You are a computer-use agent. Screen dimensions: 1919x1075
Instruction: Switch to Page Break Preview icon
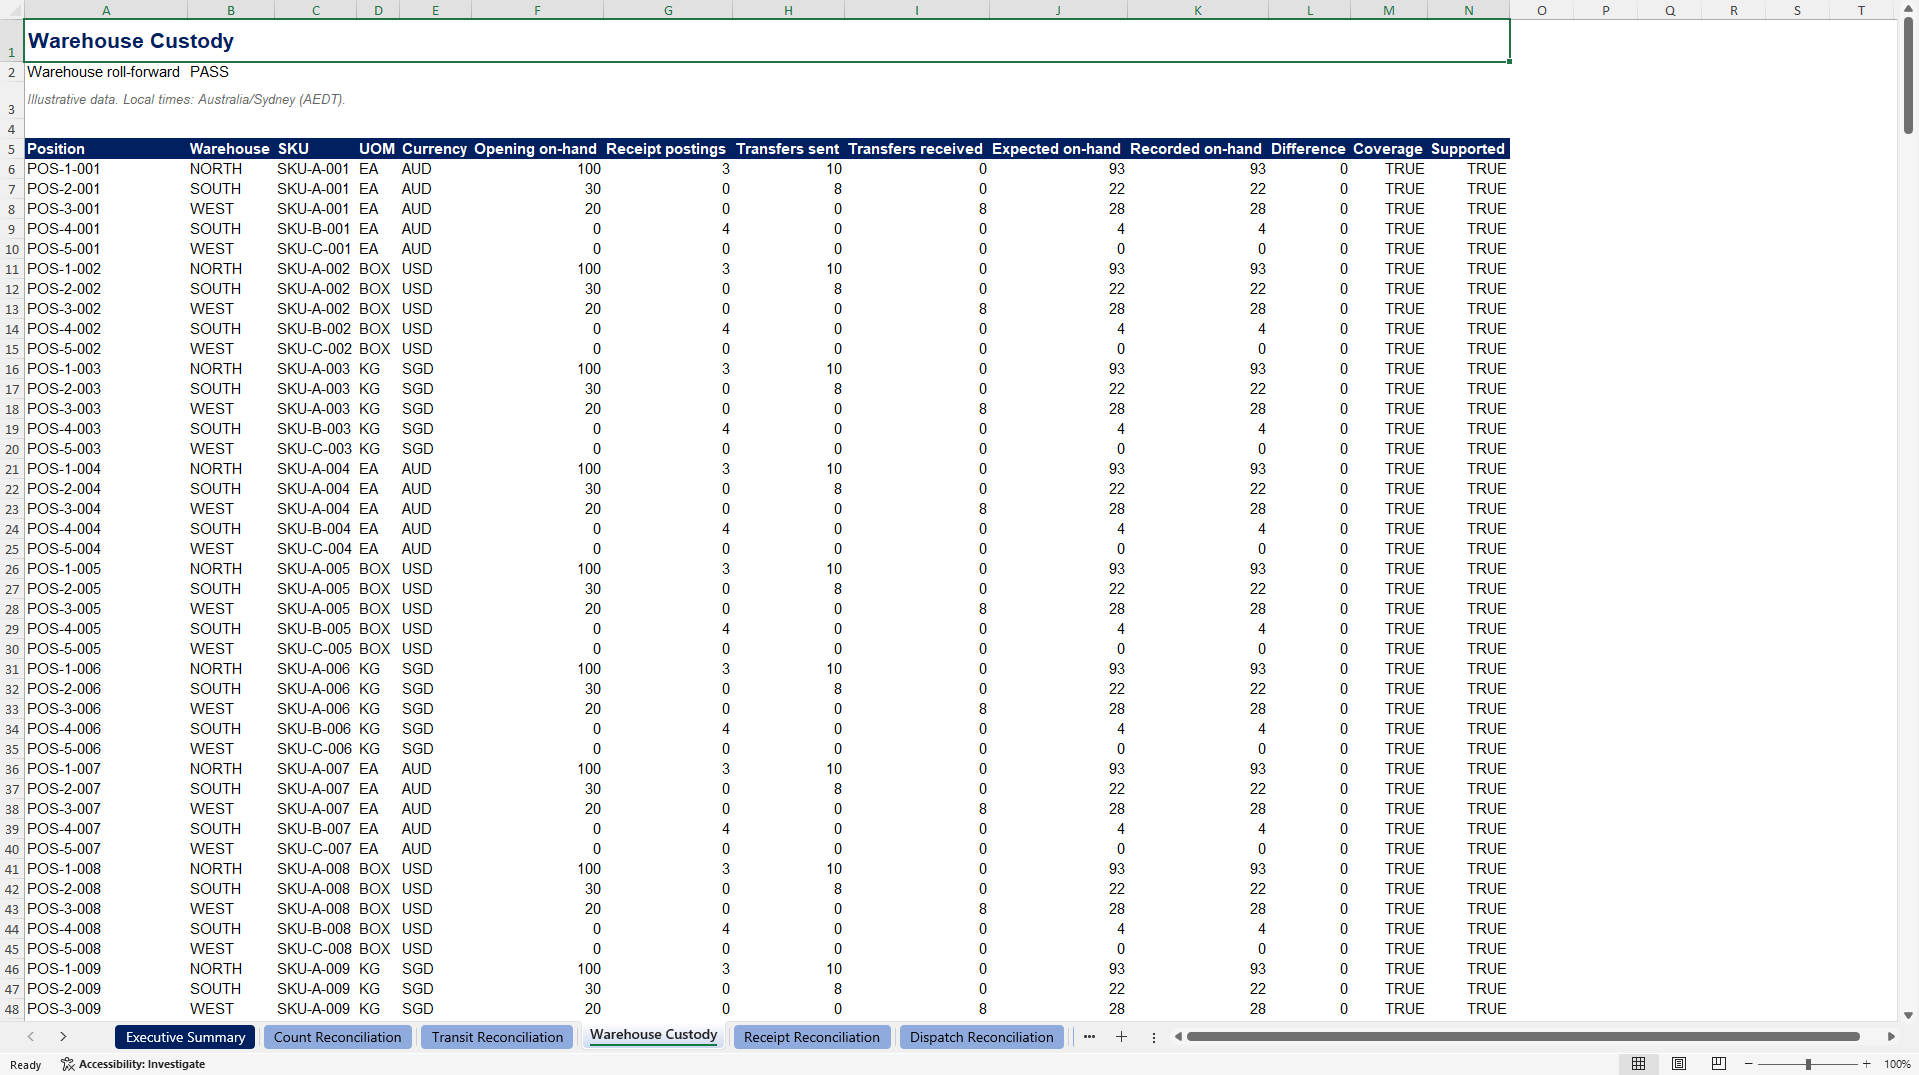1719,1064
